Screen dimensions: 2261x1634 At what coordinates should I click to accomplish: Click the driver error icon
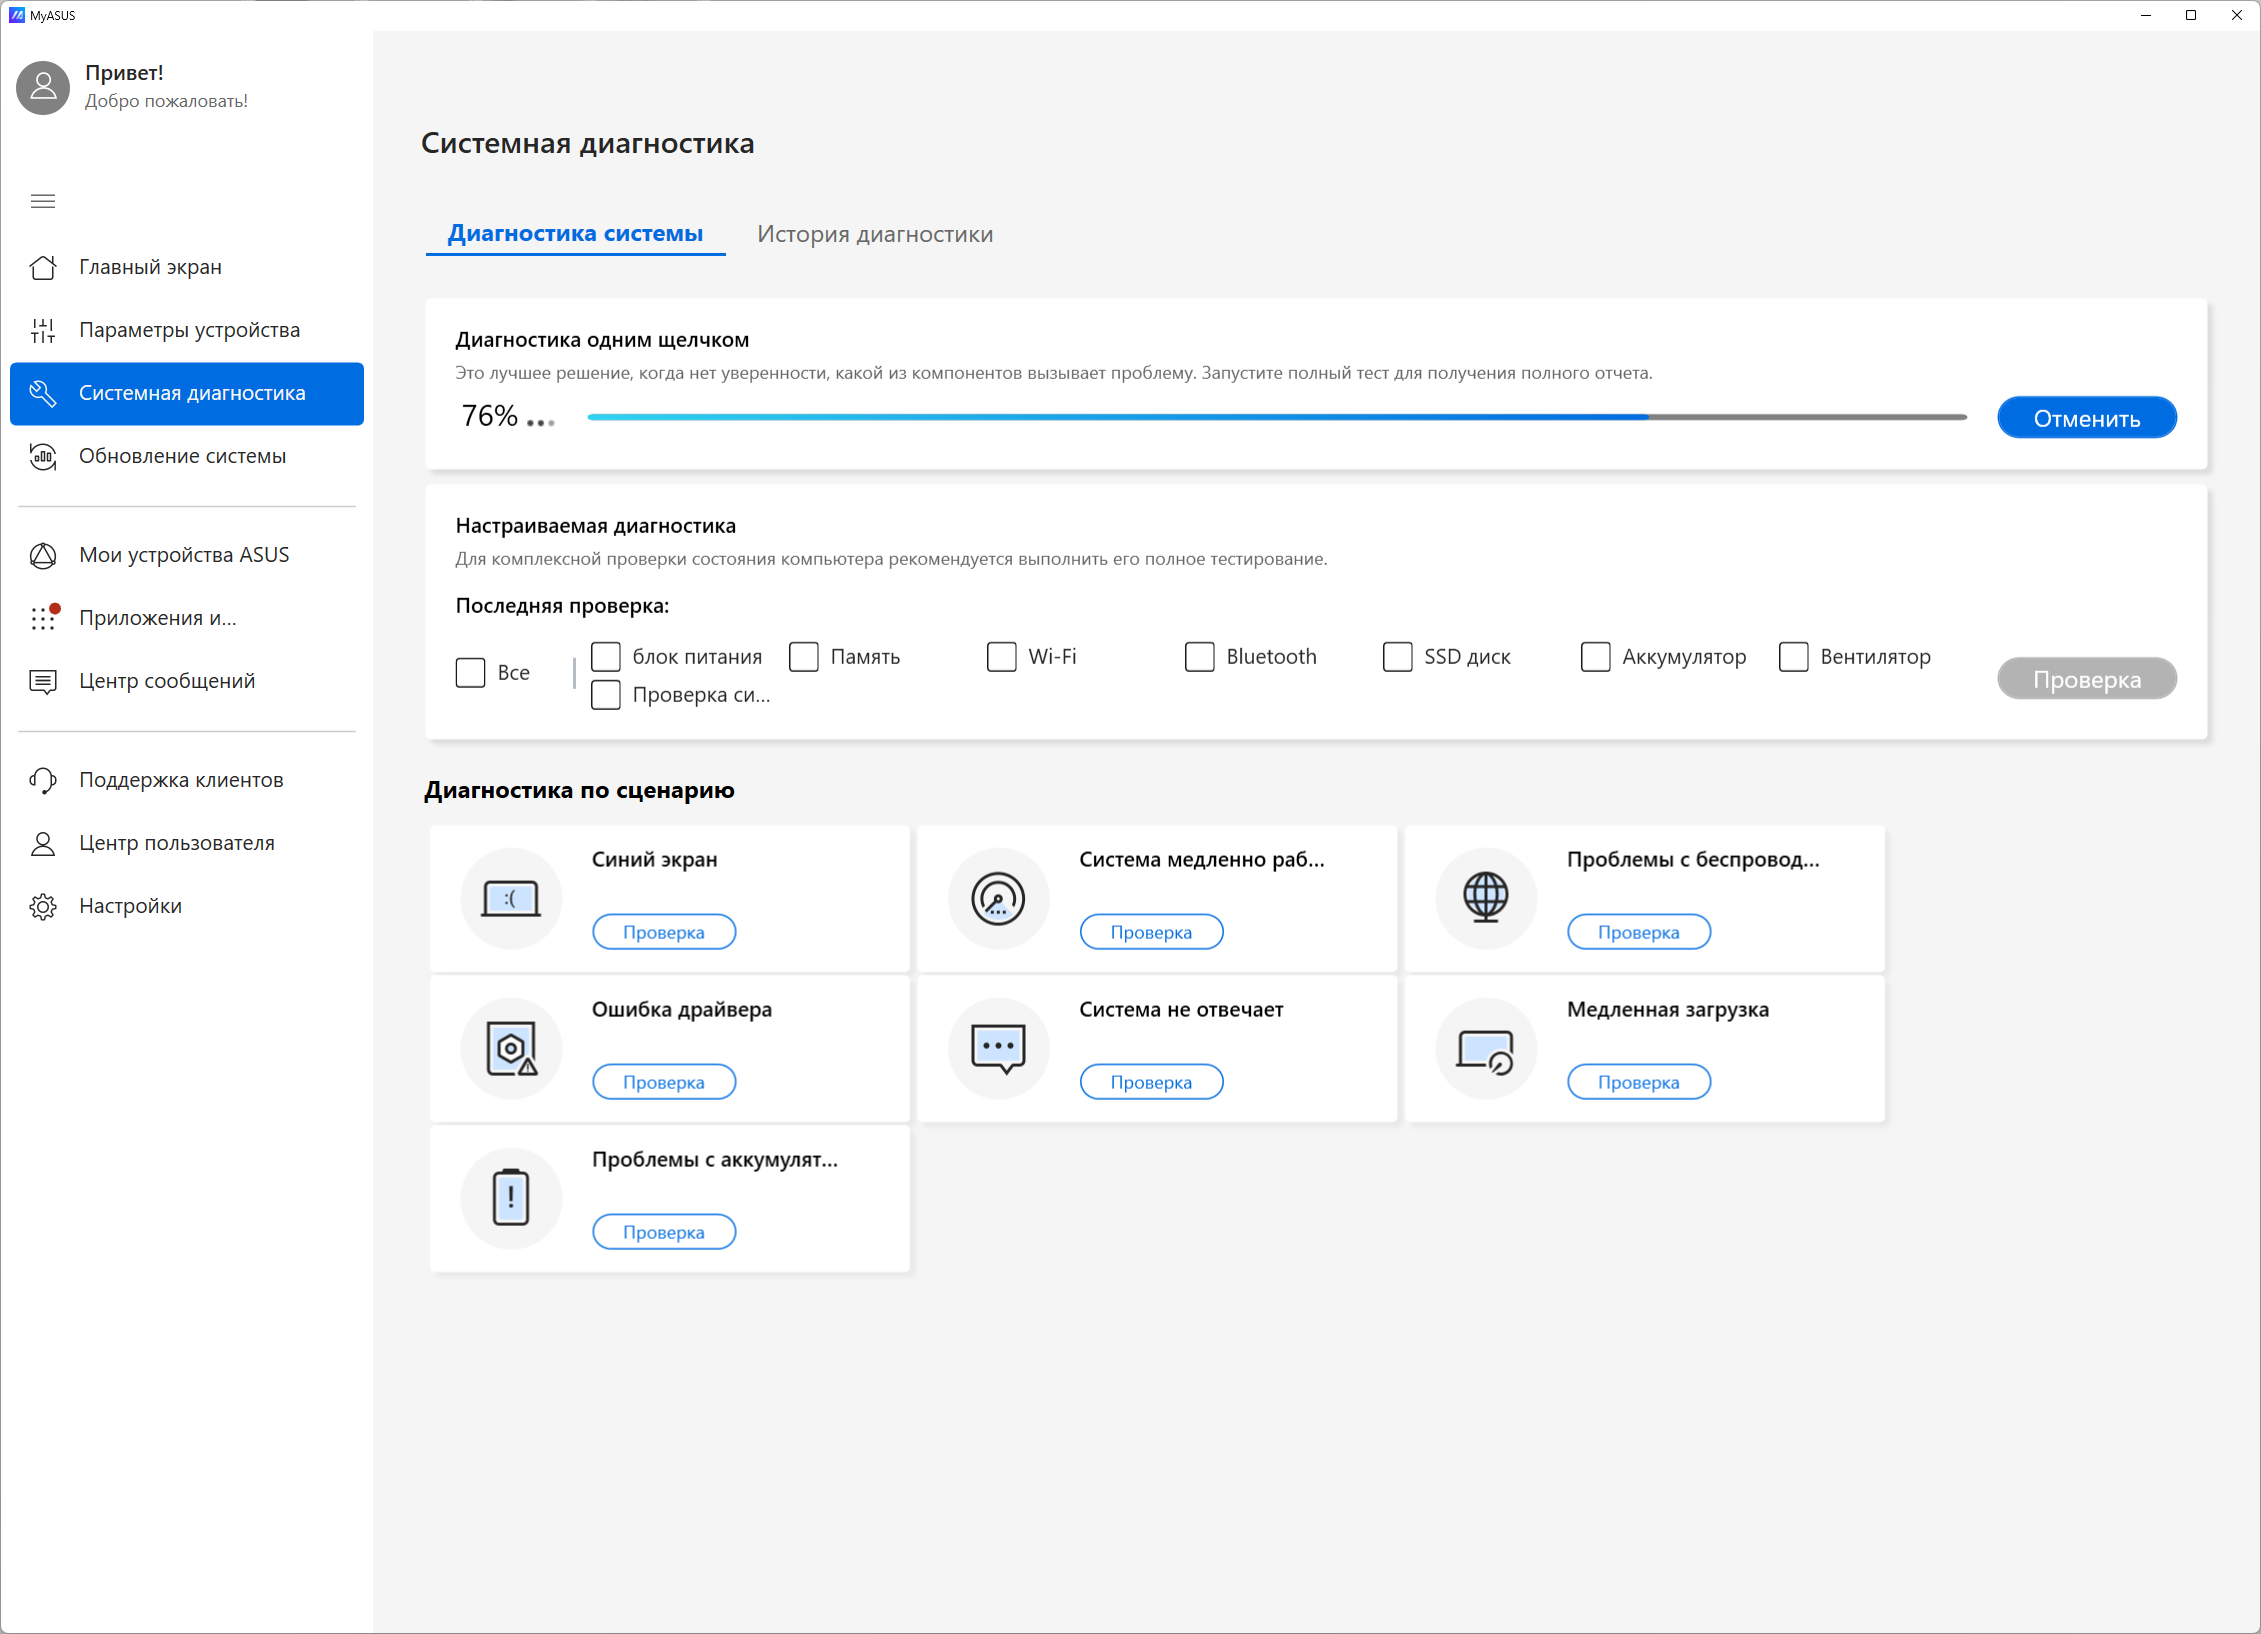pyautogui.click(x=511, y=1048)
